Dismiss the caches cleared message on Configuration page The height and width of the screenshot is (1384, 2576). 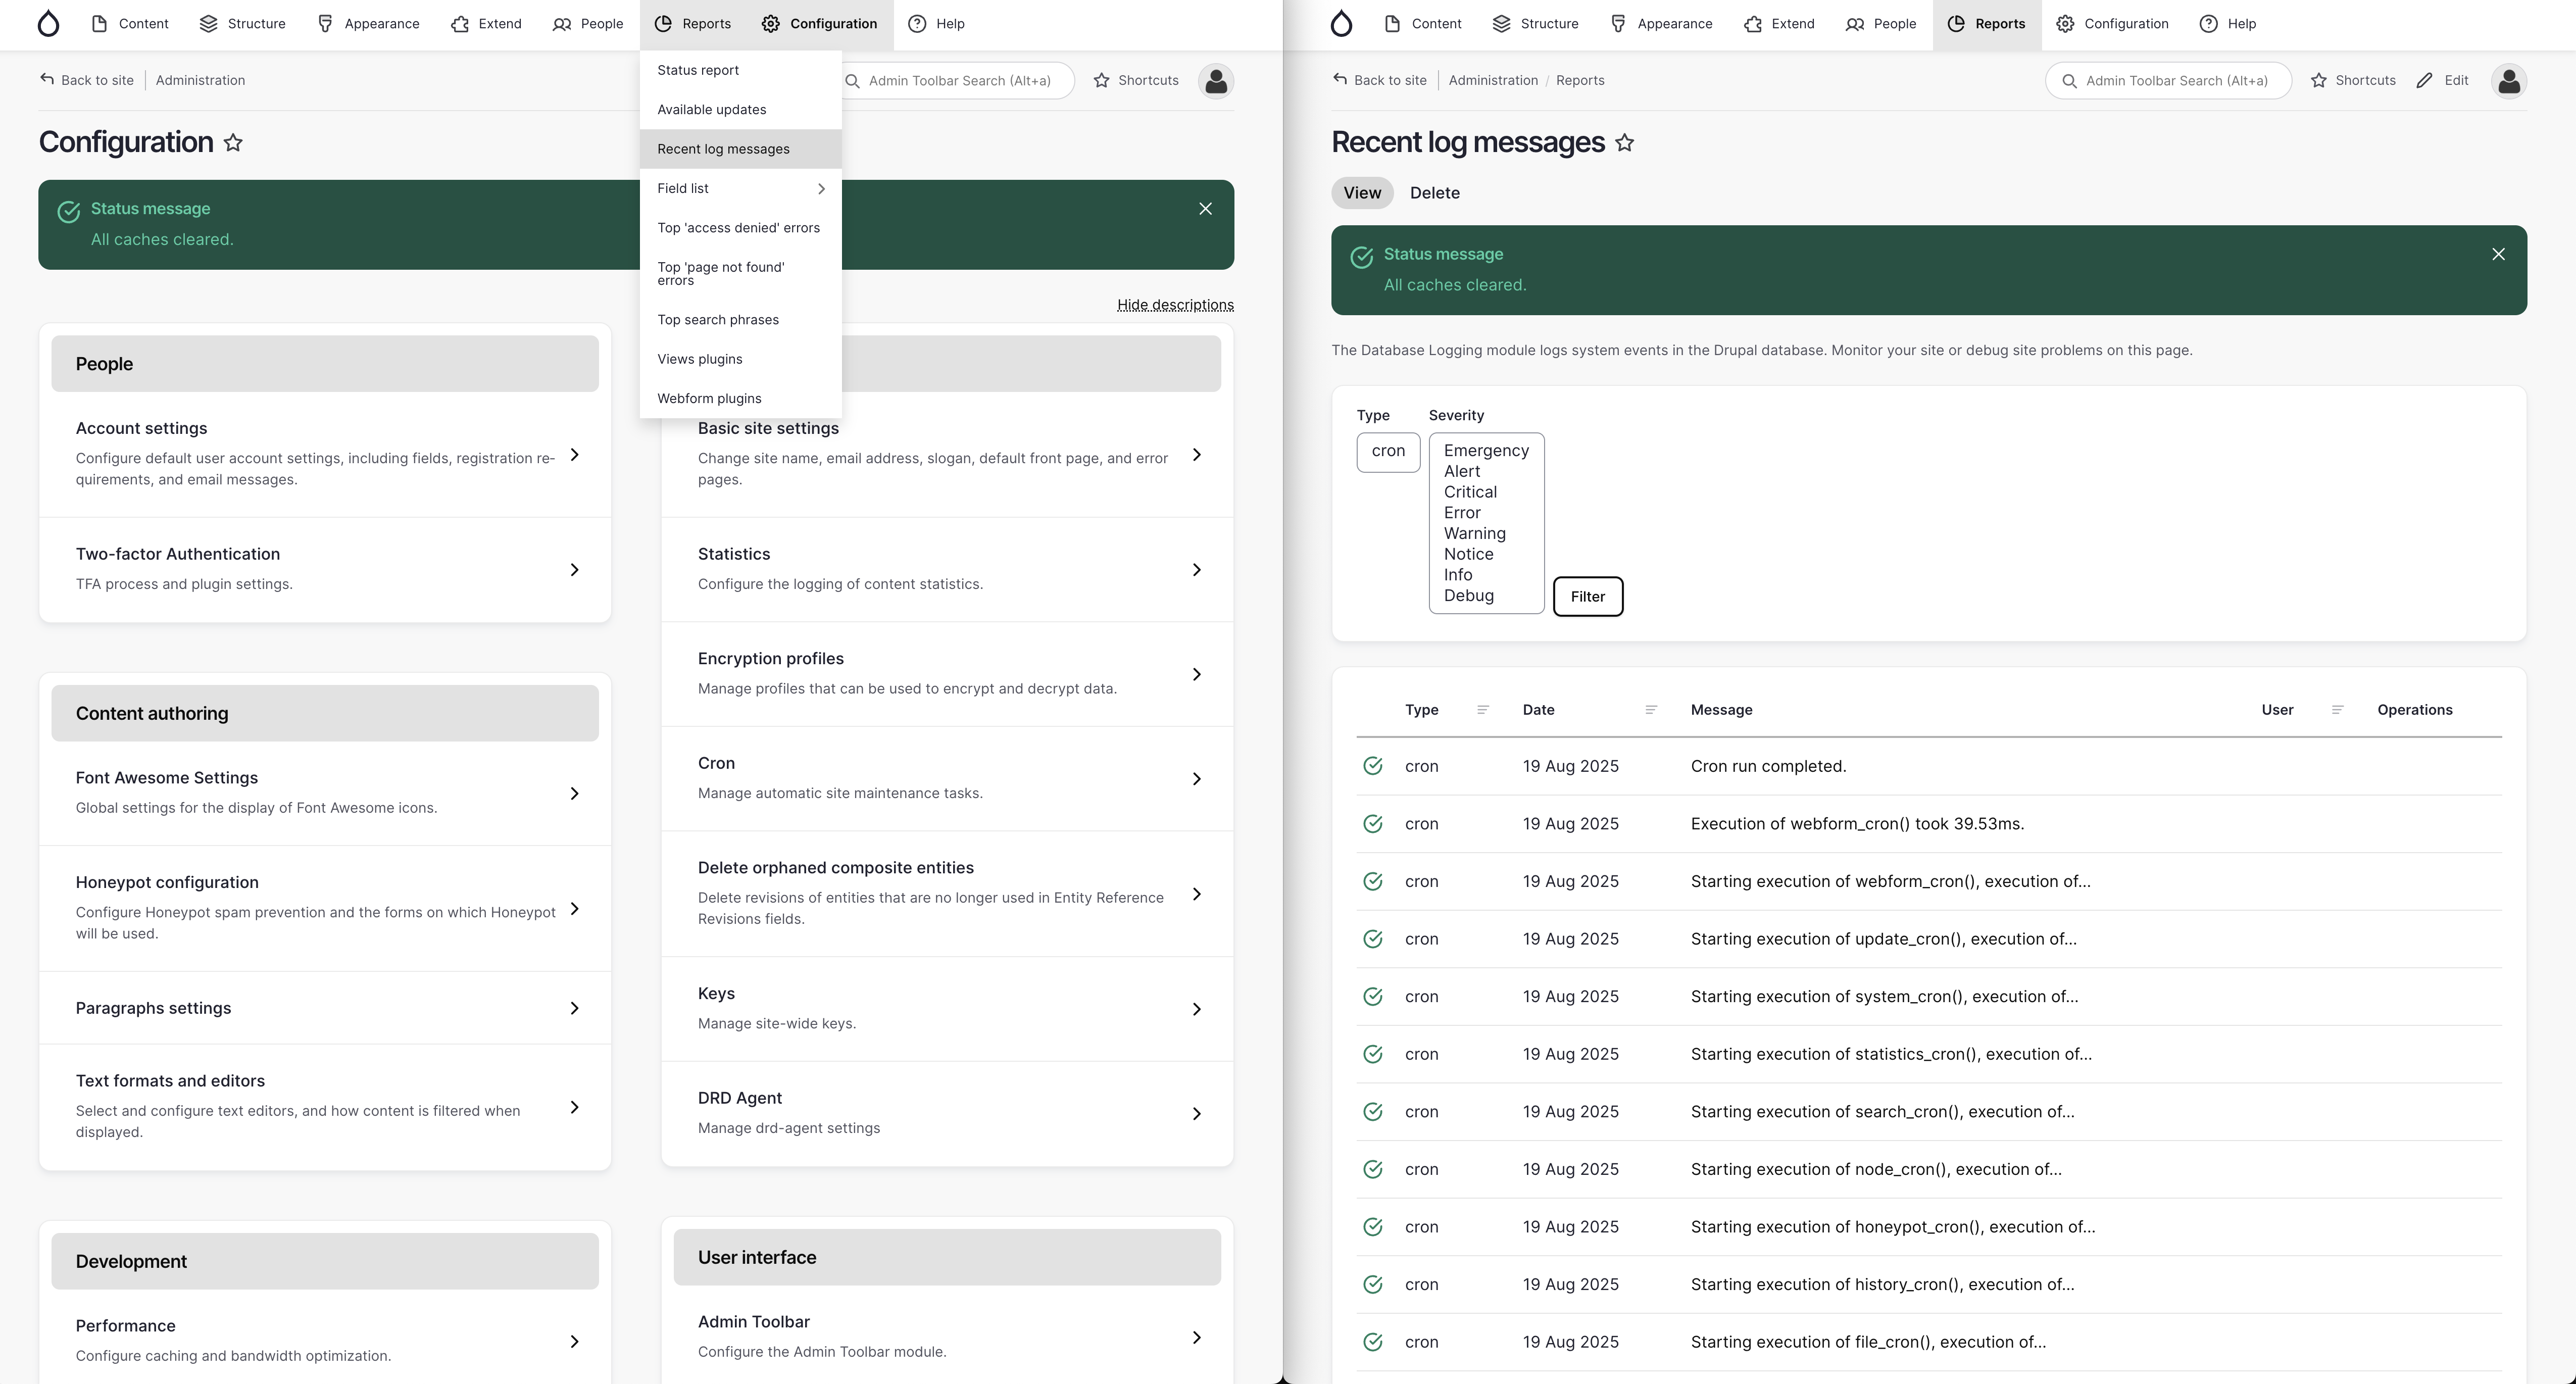[1205, 209]
